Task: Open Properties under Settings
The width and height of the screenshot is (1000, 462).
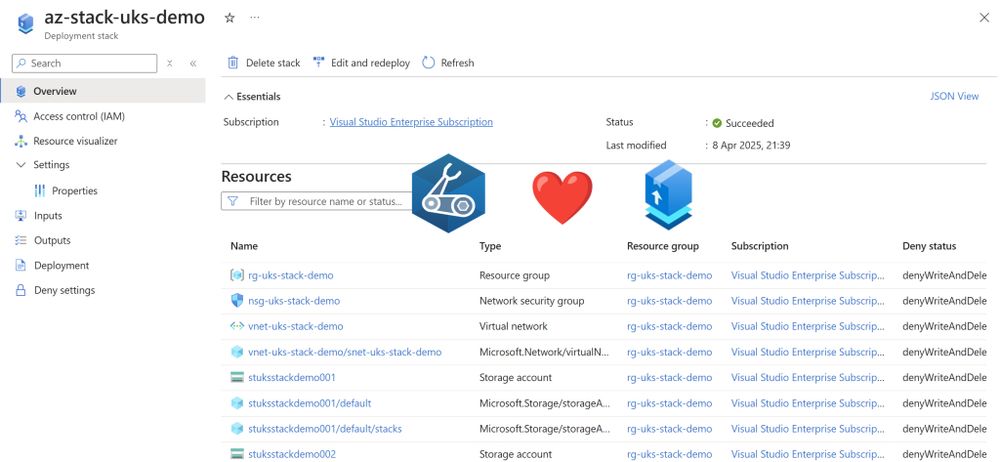Action: pyautogui.click(x=75, y=191)
